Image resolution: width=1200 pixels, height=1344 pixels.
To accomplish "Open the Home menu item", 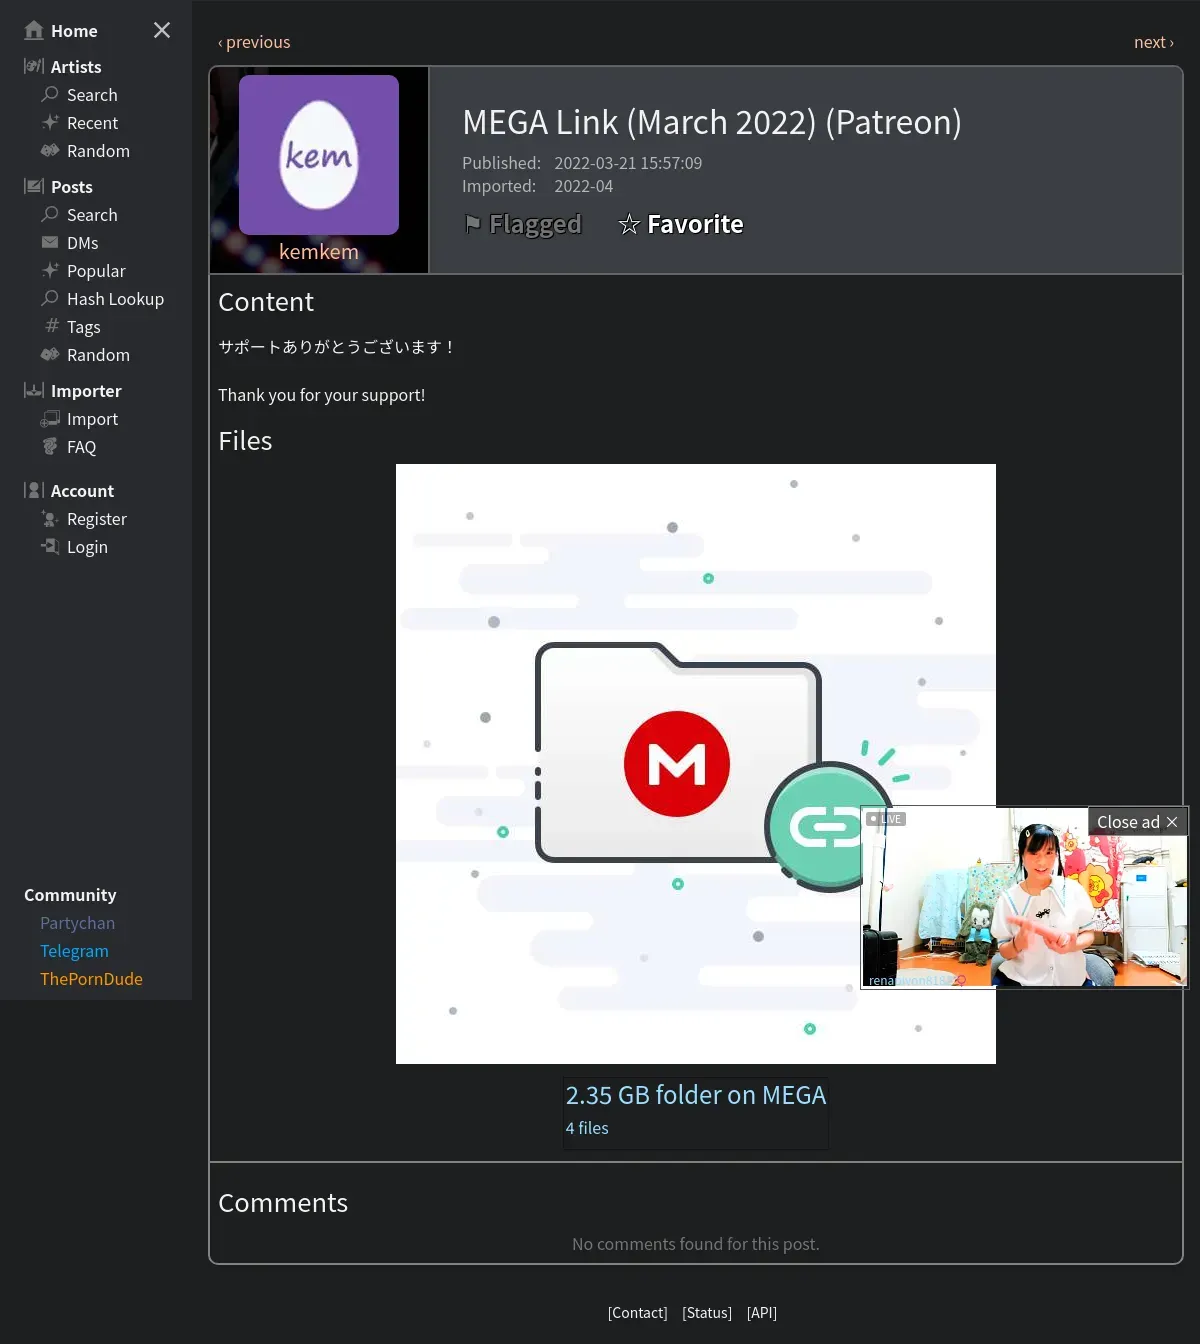I will (x=74, y=31).
